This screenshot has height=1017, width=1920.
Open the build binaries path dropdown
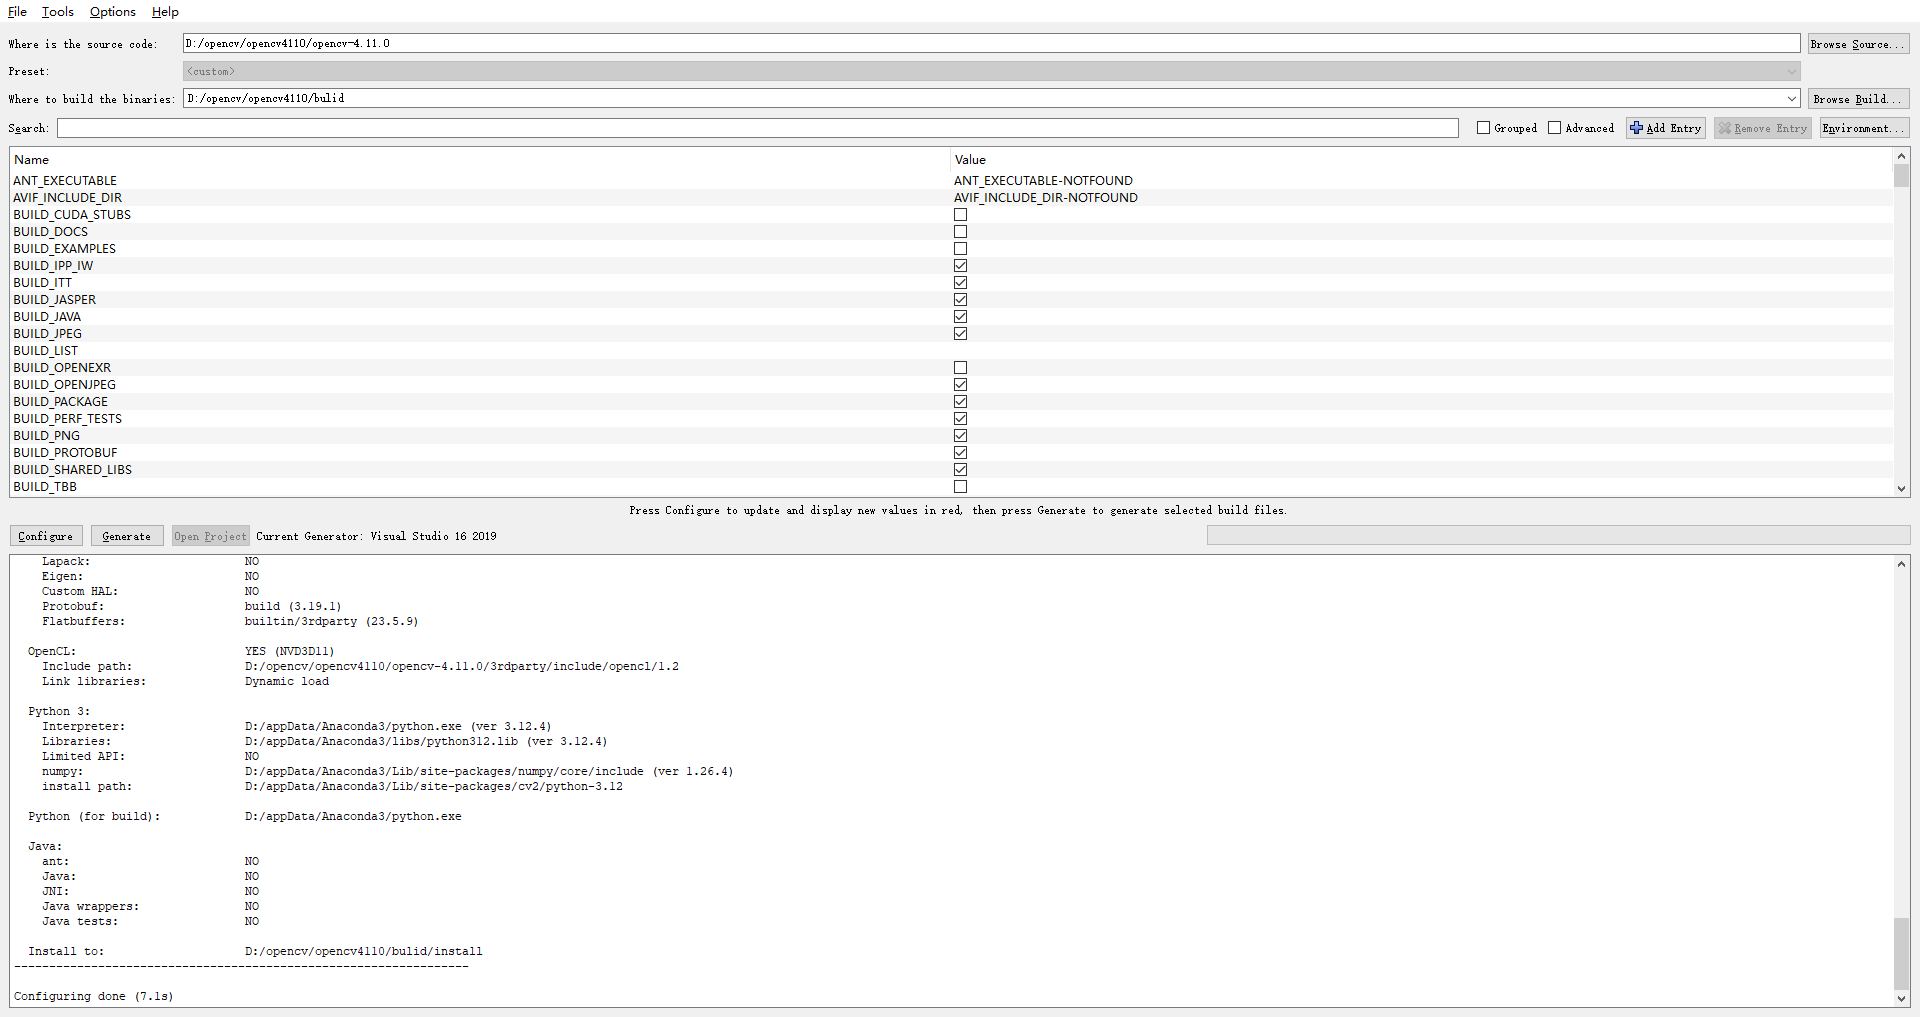click(x=1790, y=98)
